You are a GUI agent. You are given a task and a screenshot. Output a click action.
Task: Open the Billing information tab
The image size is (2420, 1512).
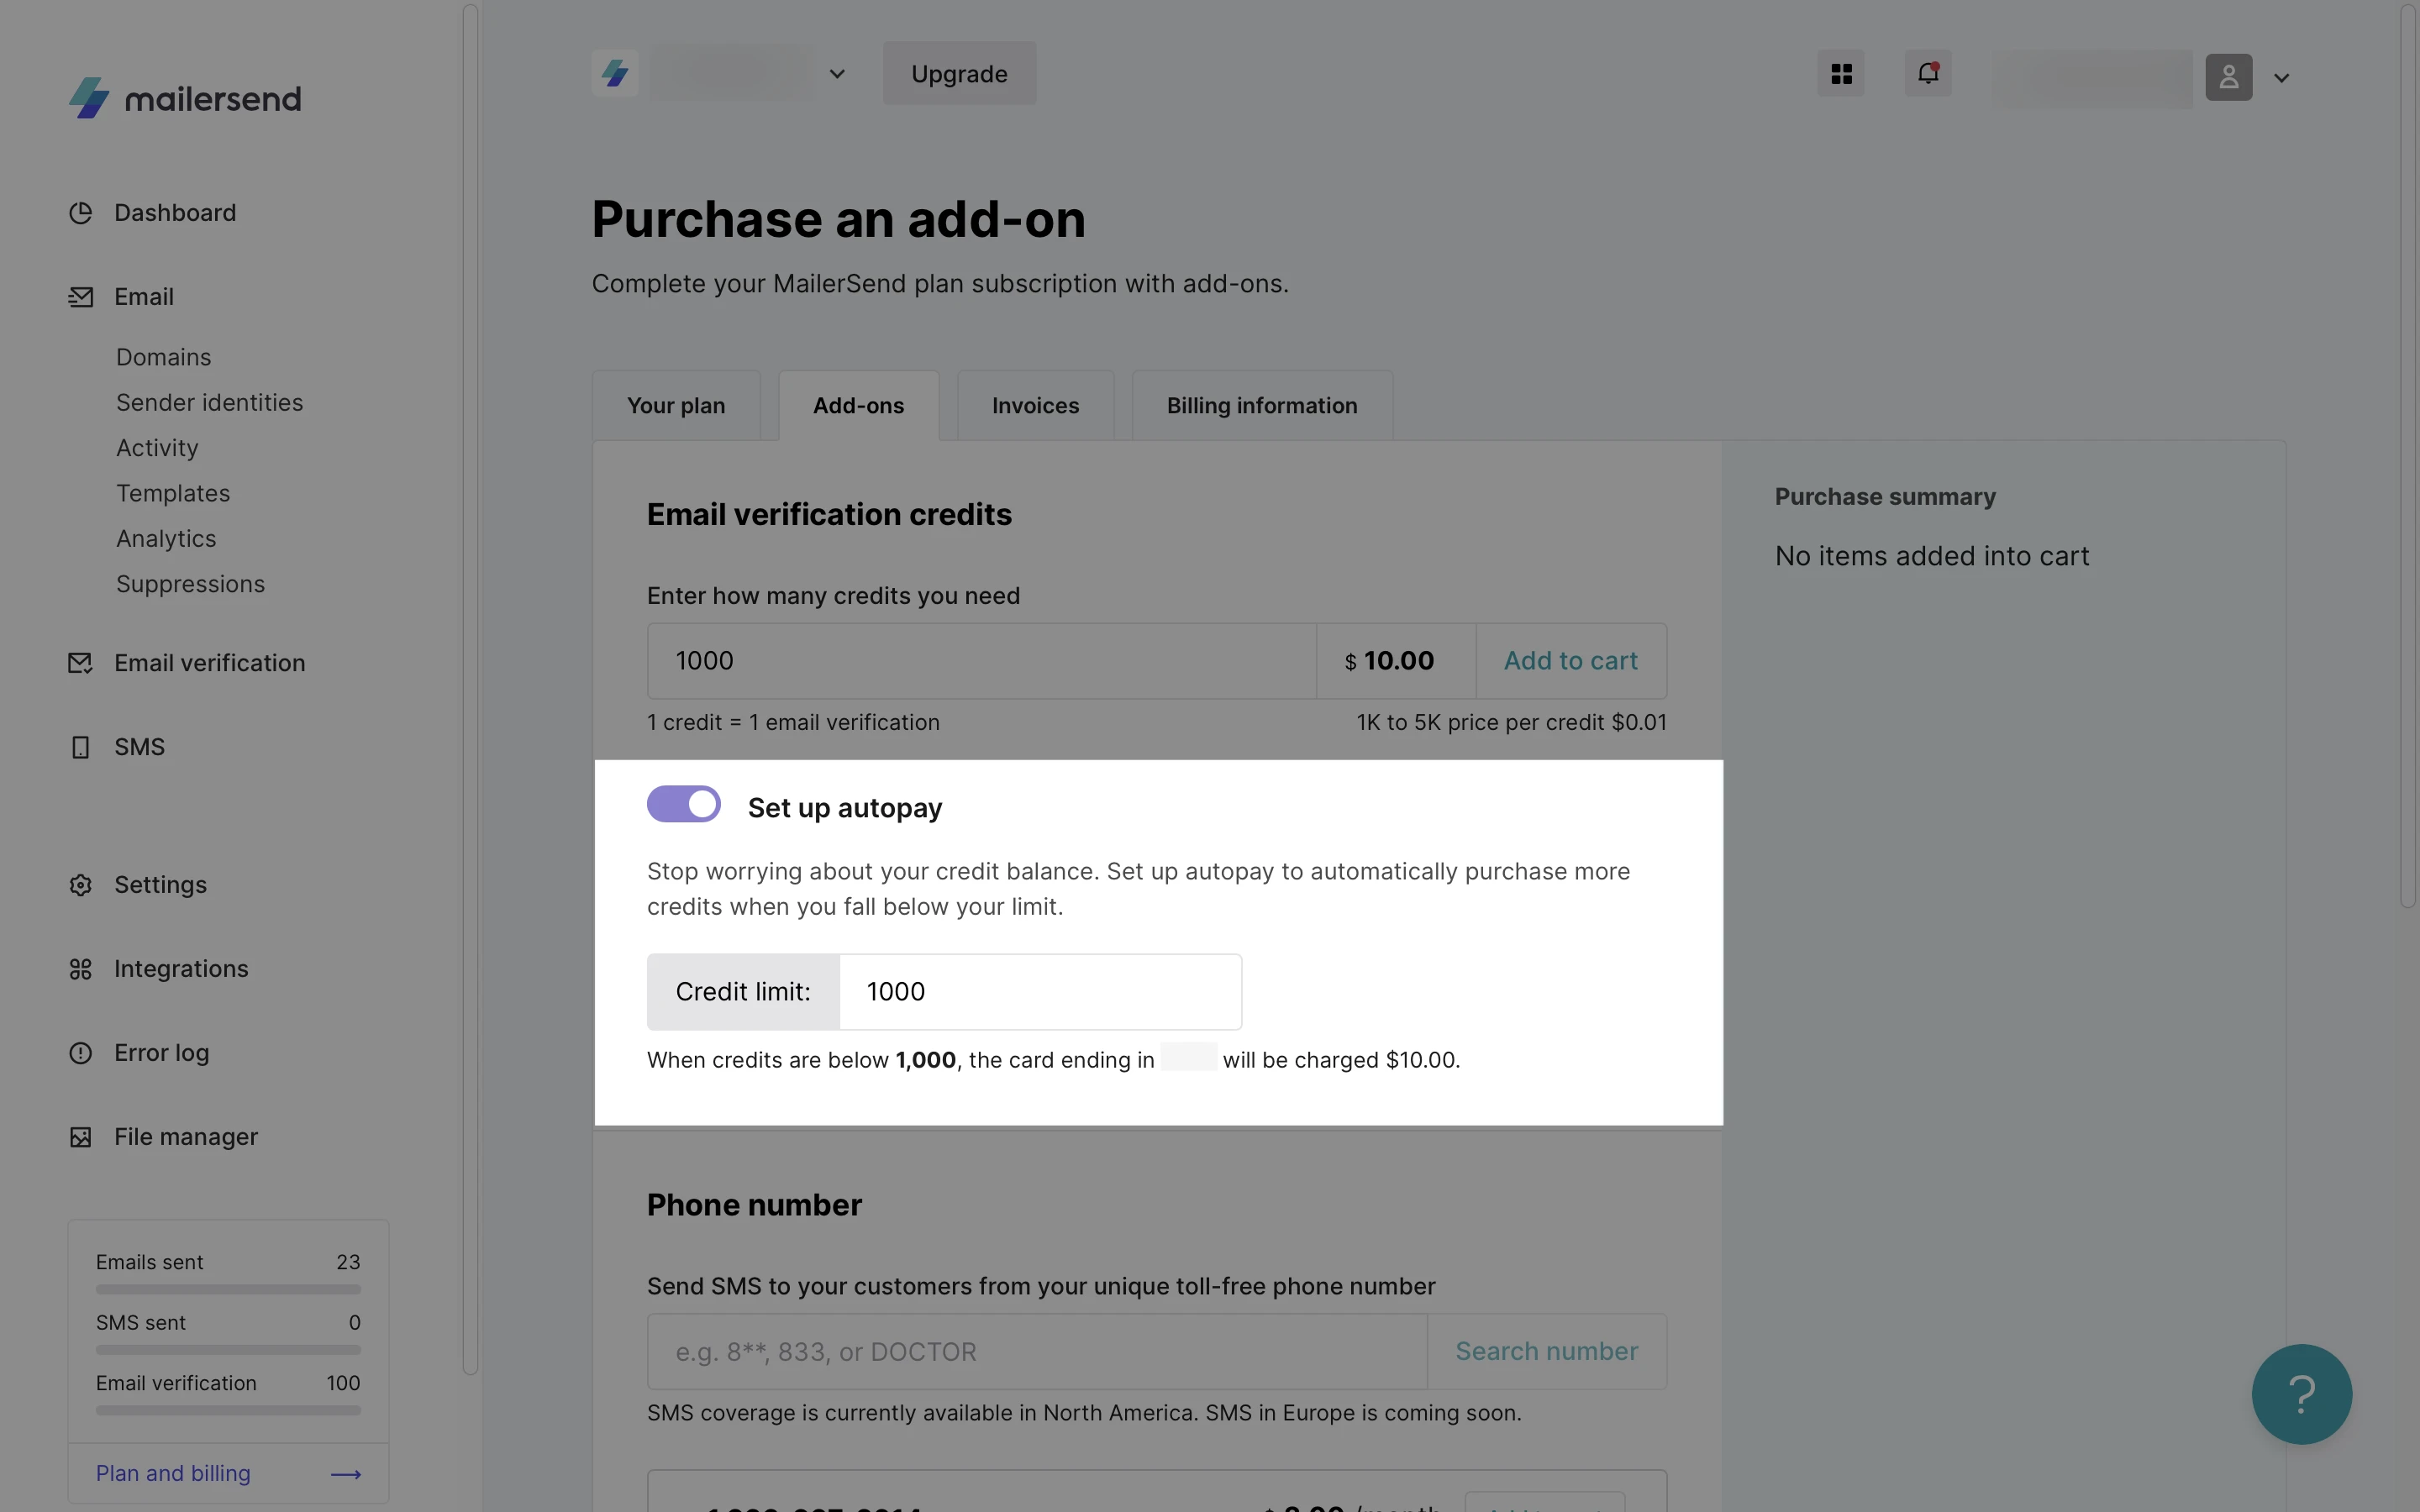tap(1261, 406)
